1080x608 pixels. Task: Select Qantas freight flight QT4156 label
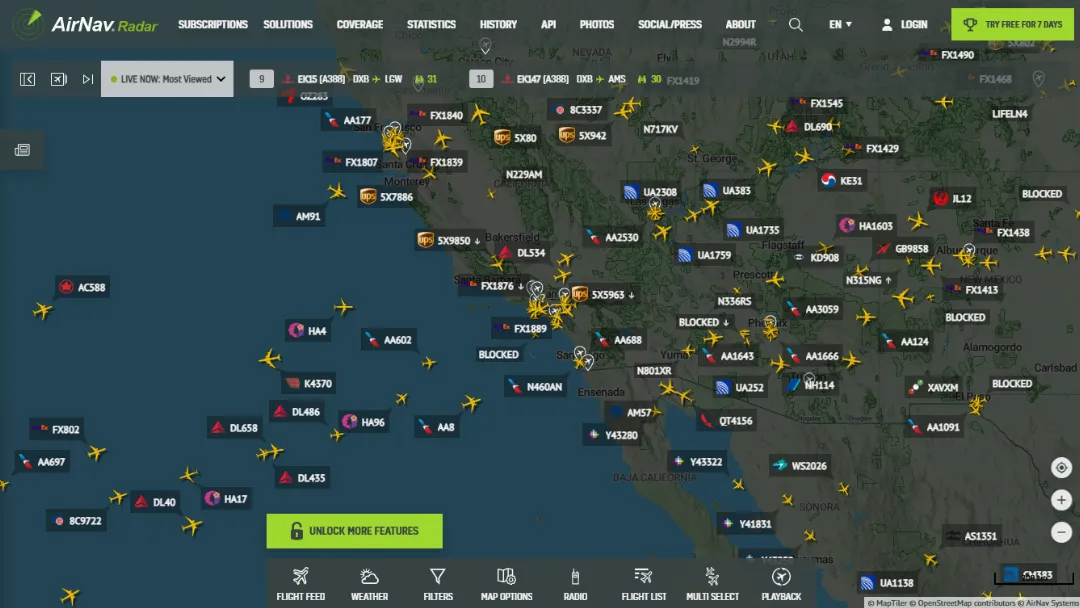pyautogui.click(x=727, y=421)
